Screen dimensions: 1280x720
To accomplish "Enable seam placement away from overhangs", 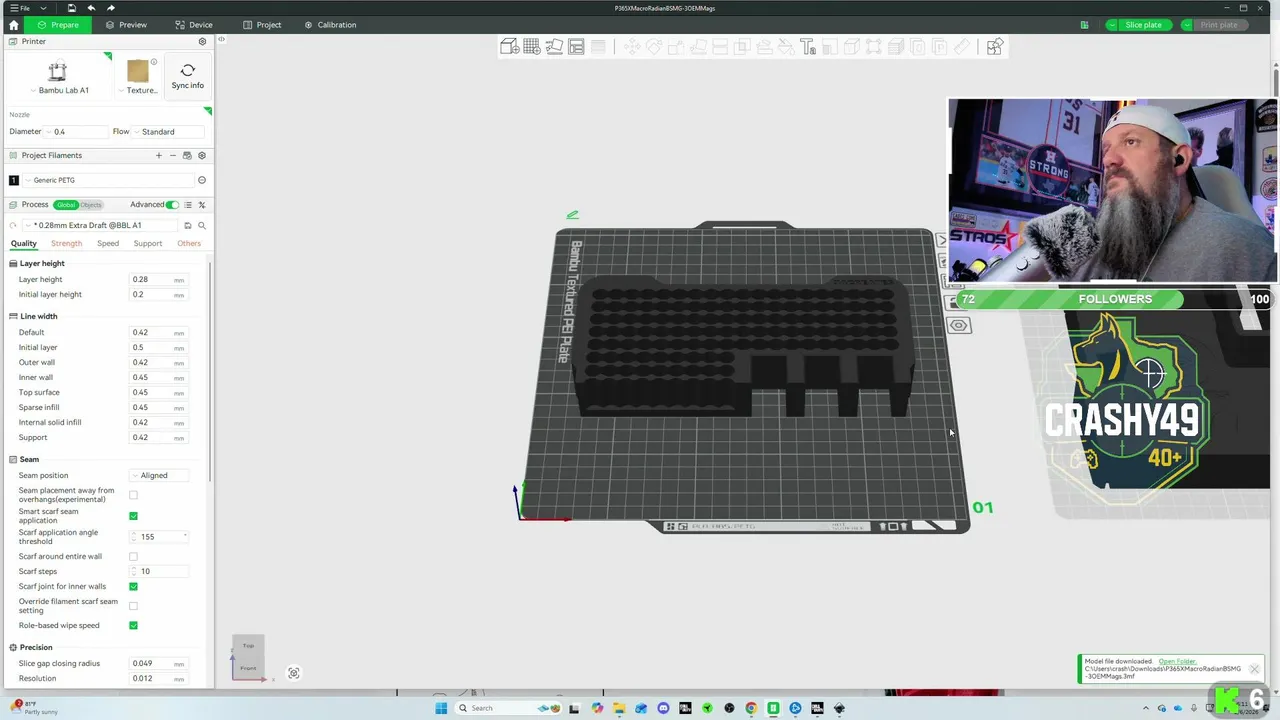I will 133,495.
